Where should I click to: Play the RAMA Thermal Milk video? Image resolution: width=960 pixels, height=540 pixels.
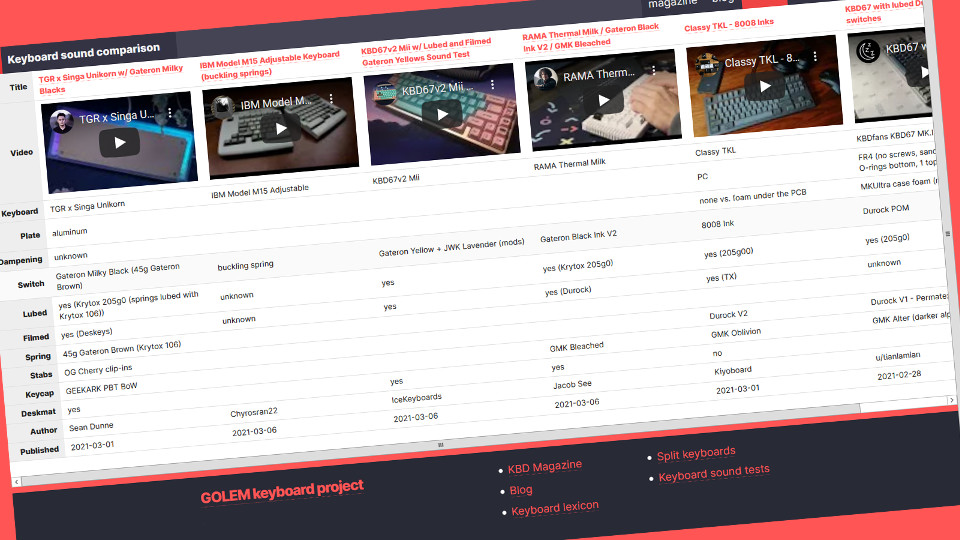(x=604, y=100)
